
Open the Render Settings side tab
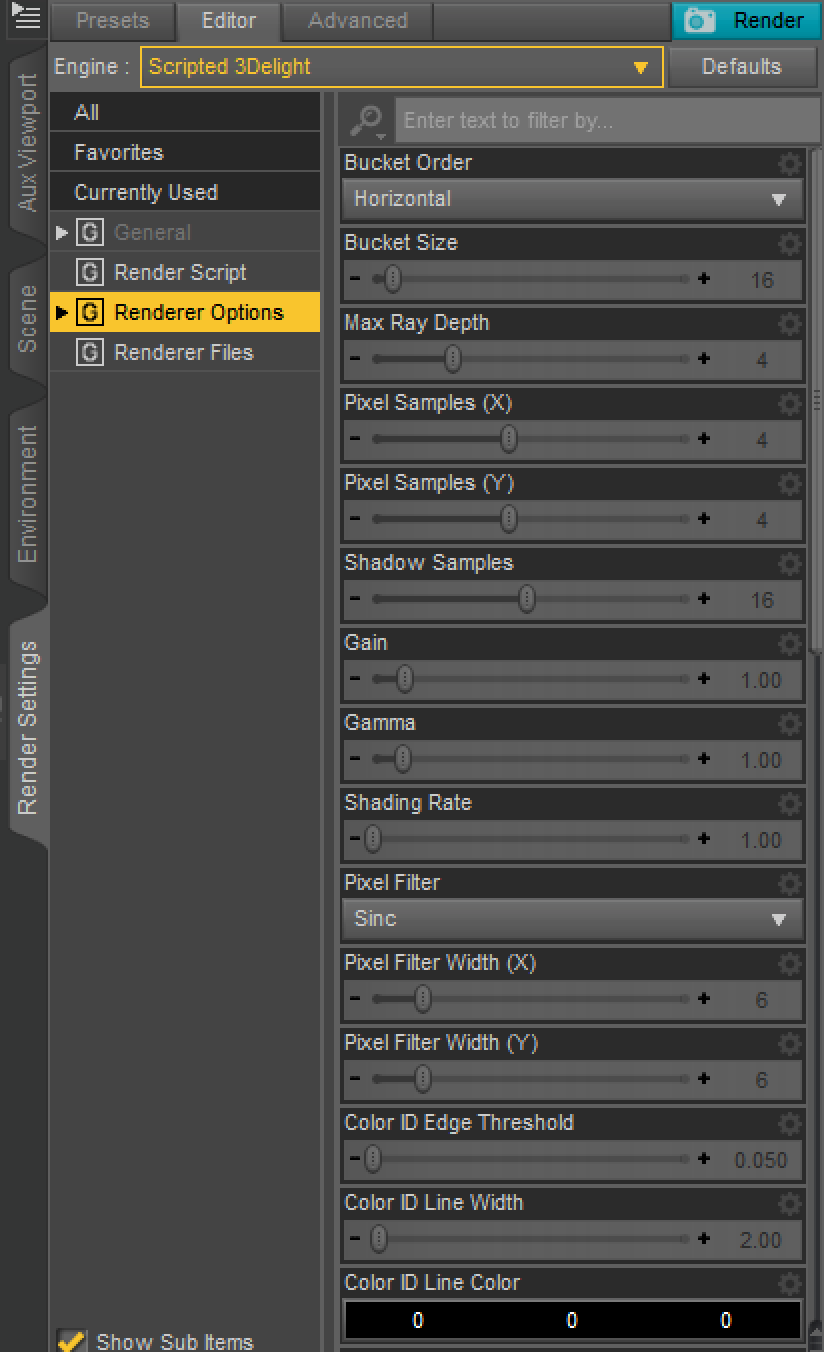click(28, 728)
